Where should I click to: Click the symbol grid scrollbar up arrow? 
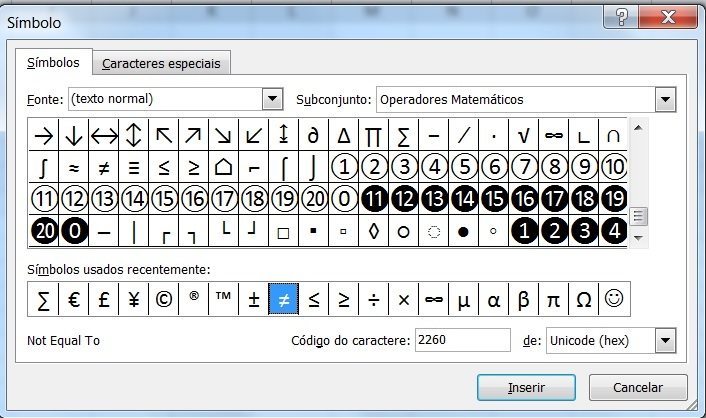point(638,128)
